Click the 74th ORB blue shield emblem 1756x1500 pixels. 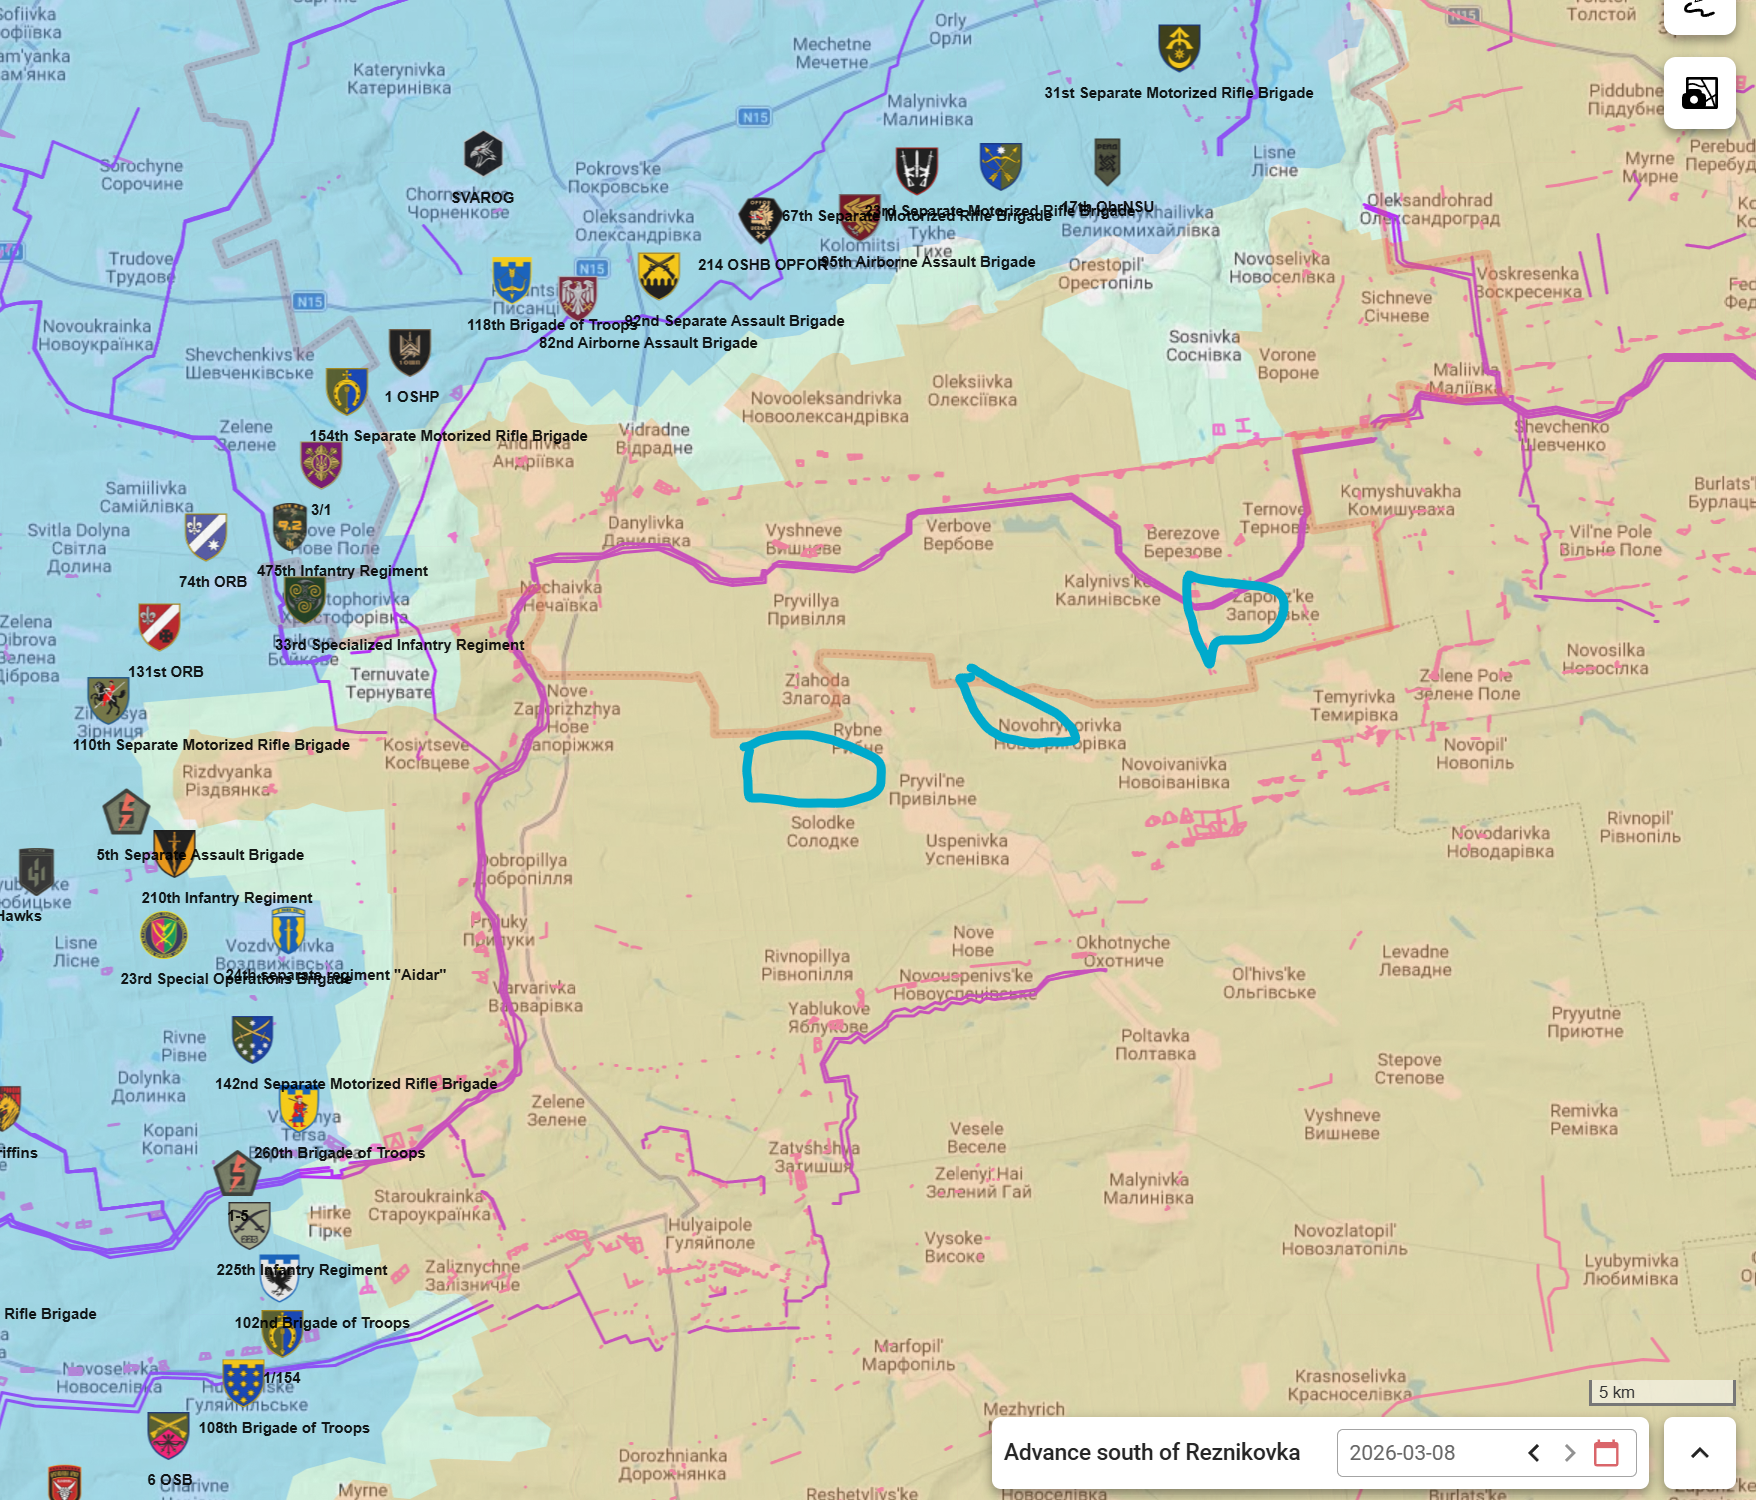coord(206,536)
